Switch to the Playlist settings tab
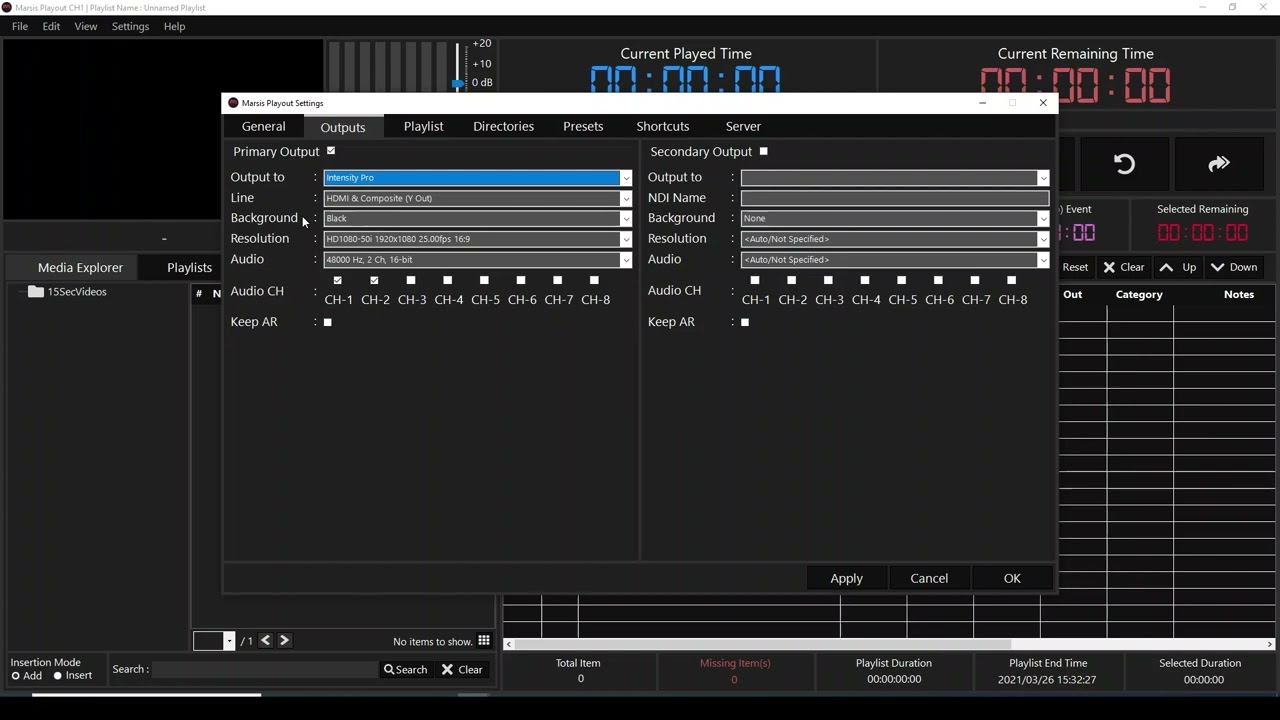Viewport: 1280px width, 720px height. pos(424,127)
